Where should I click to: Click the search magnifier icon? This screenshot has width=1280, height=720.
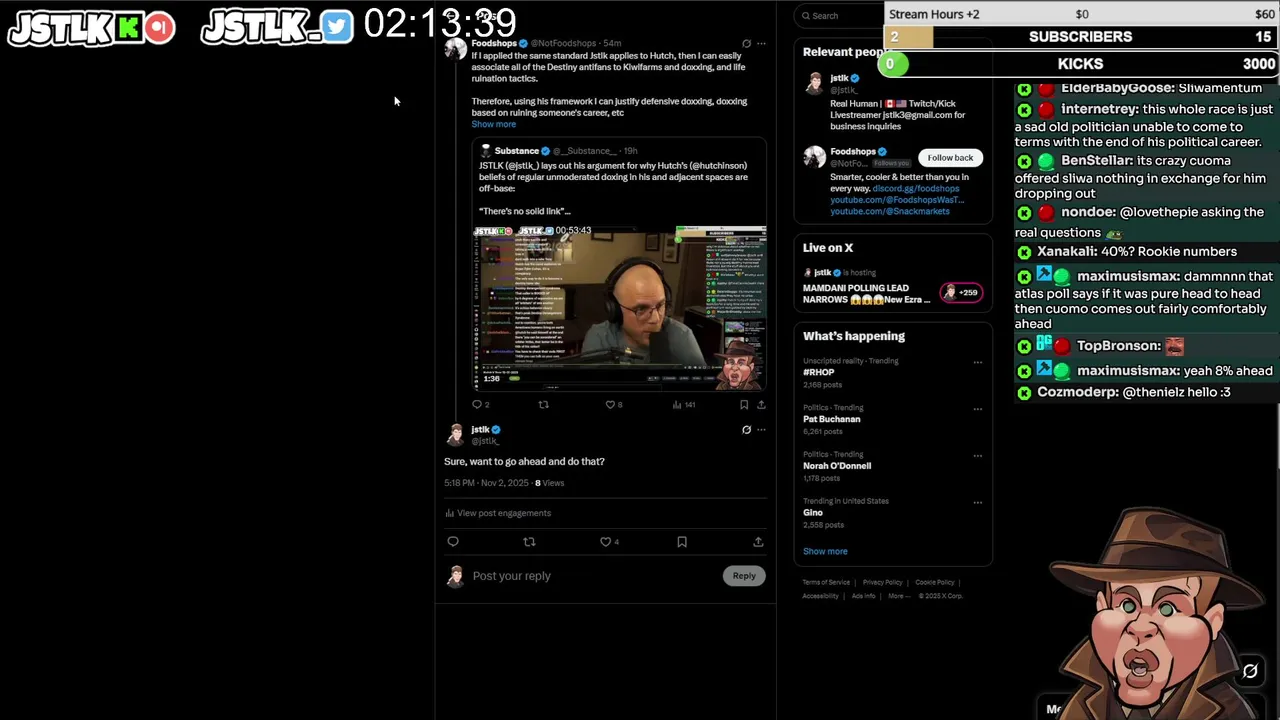click(x=805, y=15)
